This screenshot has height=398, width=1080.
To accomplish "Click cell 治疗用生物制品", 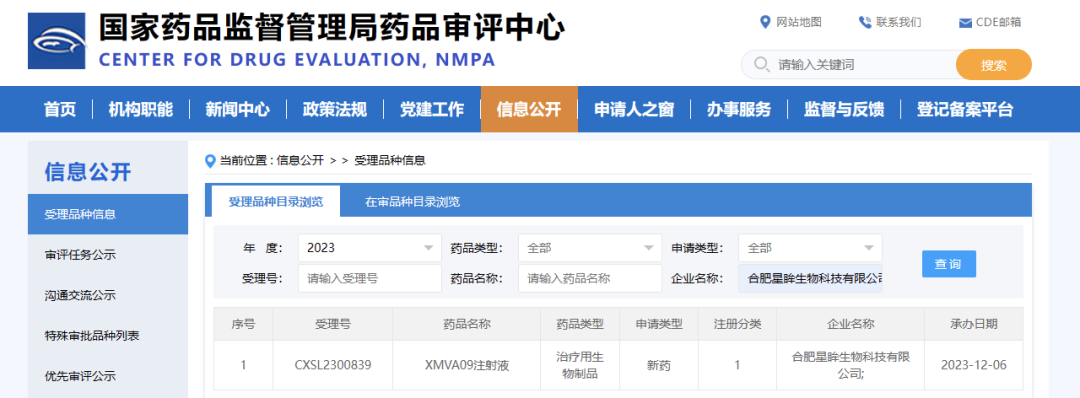I will (580, 366).
